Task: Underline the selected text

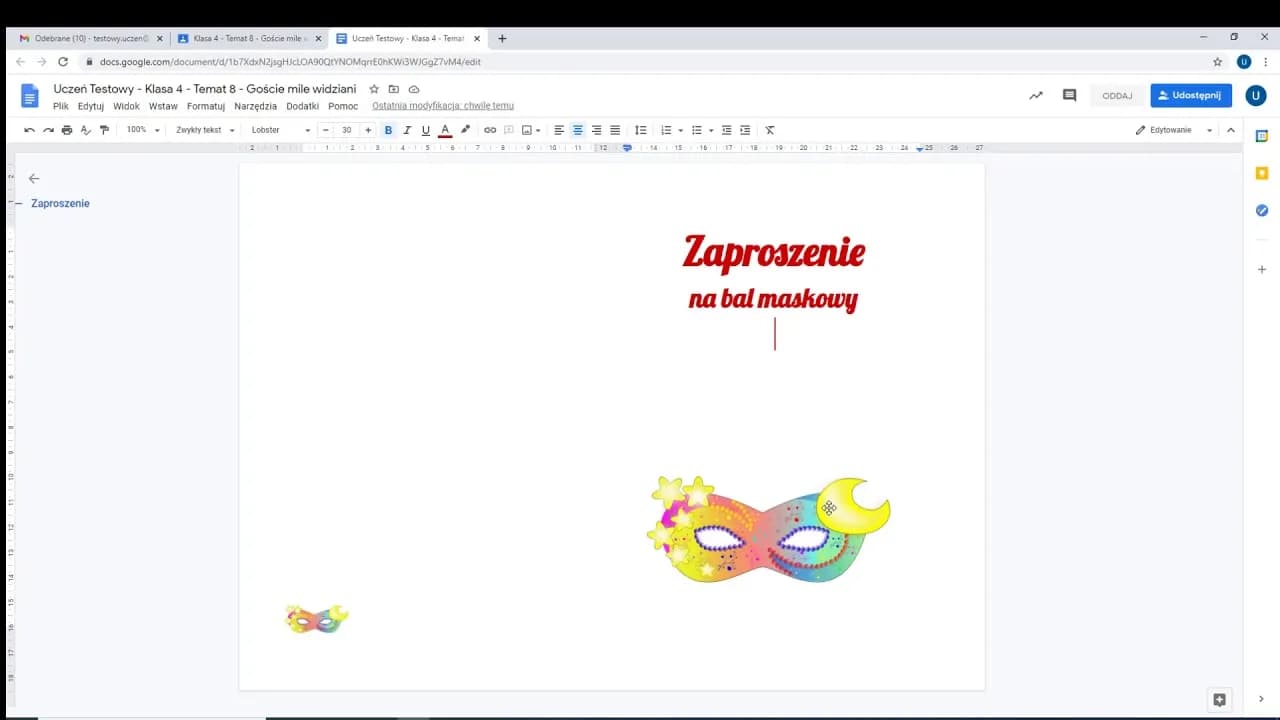Action: (426, 129)
